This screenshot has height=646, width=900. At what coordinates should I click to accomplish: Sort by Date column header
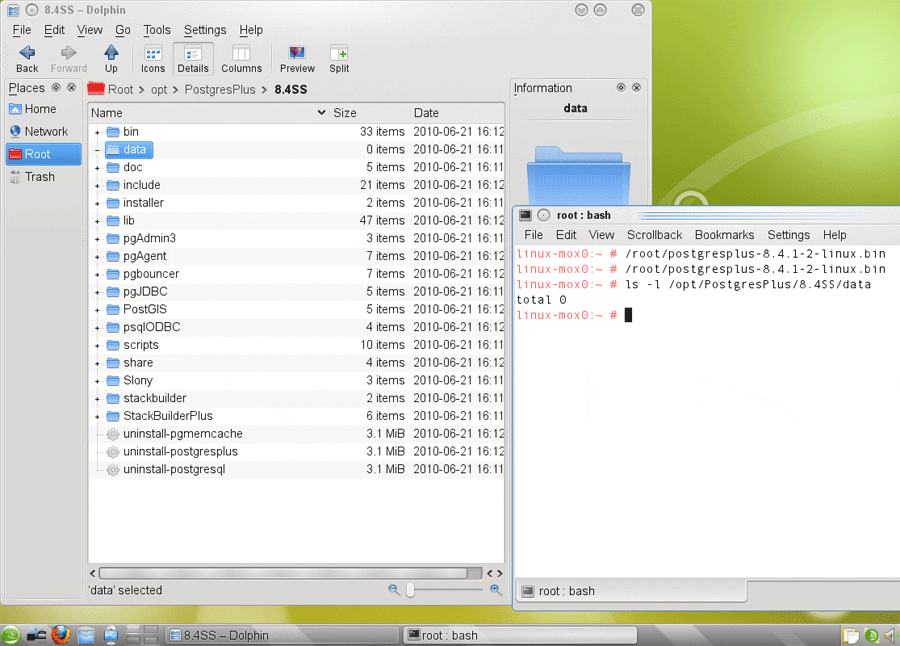[x=457, y=113]
